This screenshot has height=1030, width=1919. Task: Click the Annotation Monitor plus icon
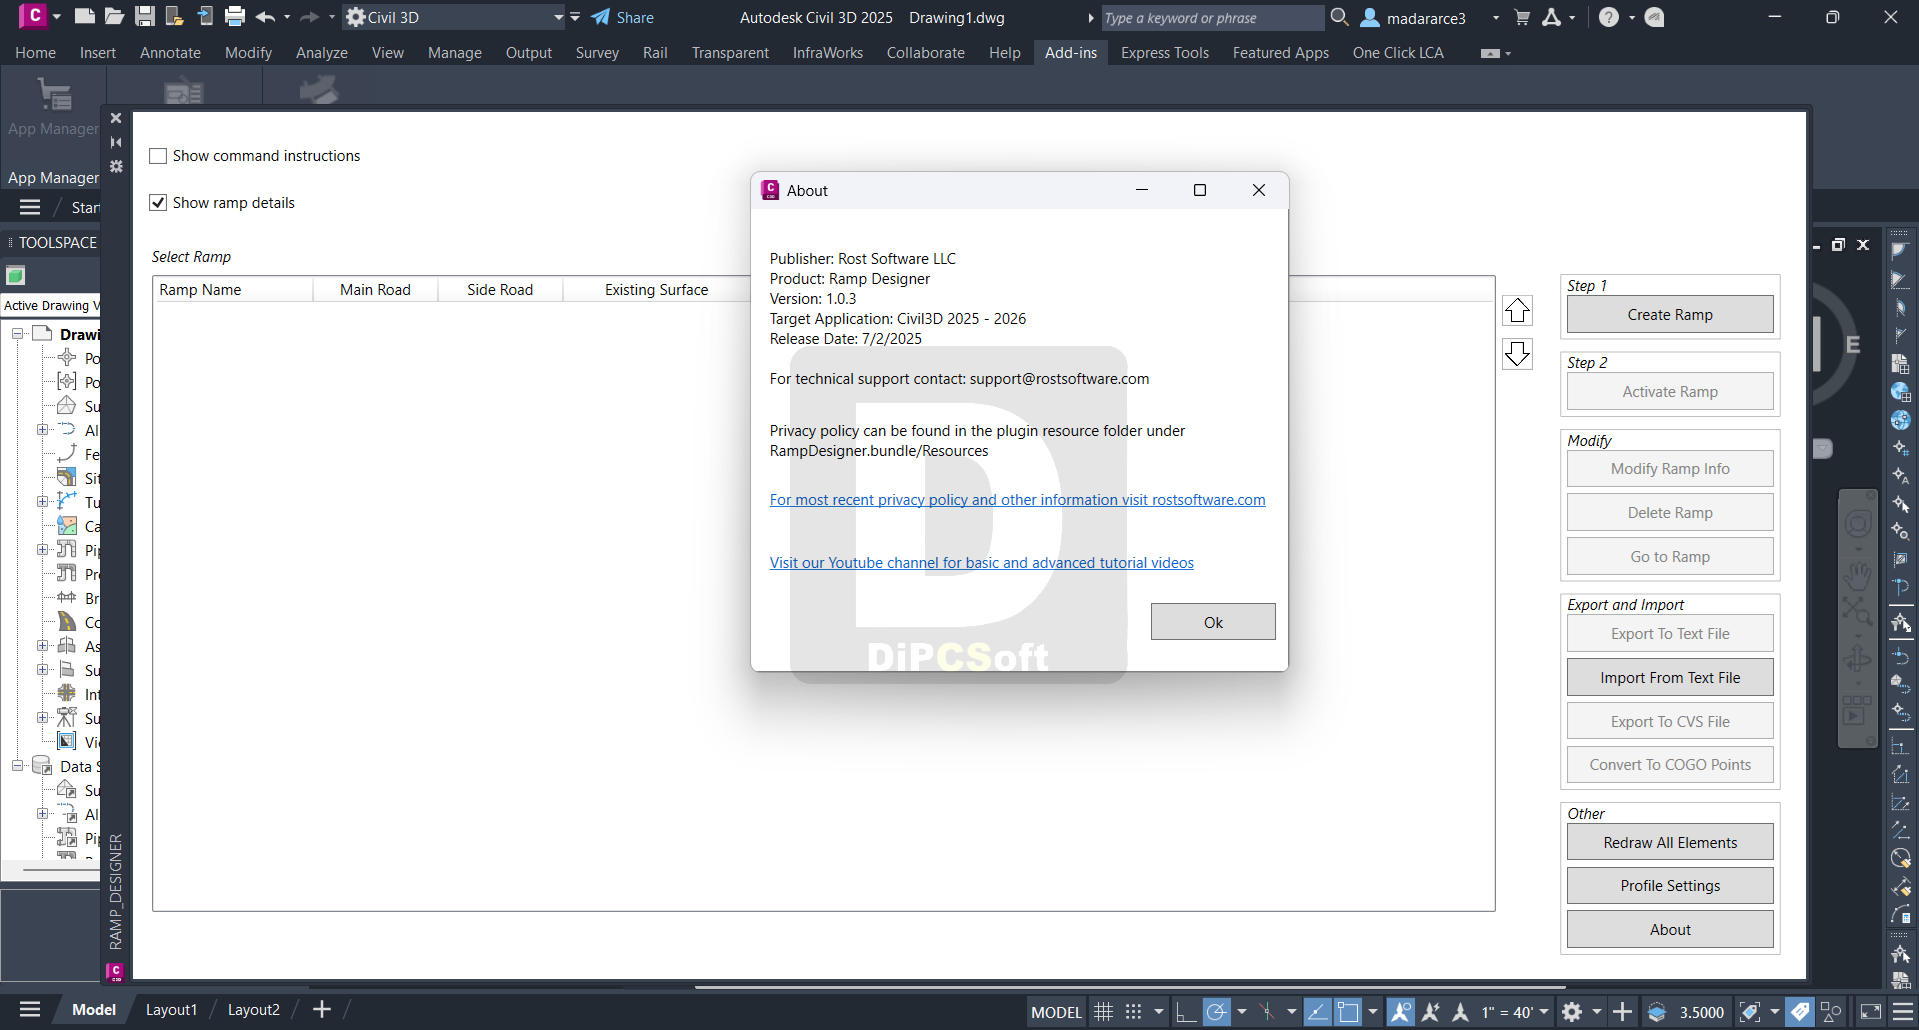[1623, 1012]
